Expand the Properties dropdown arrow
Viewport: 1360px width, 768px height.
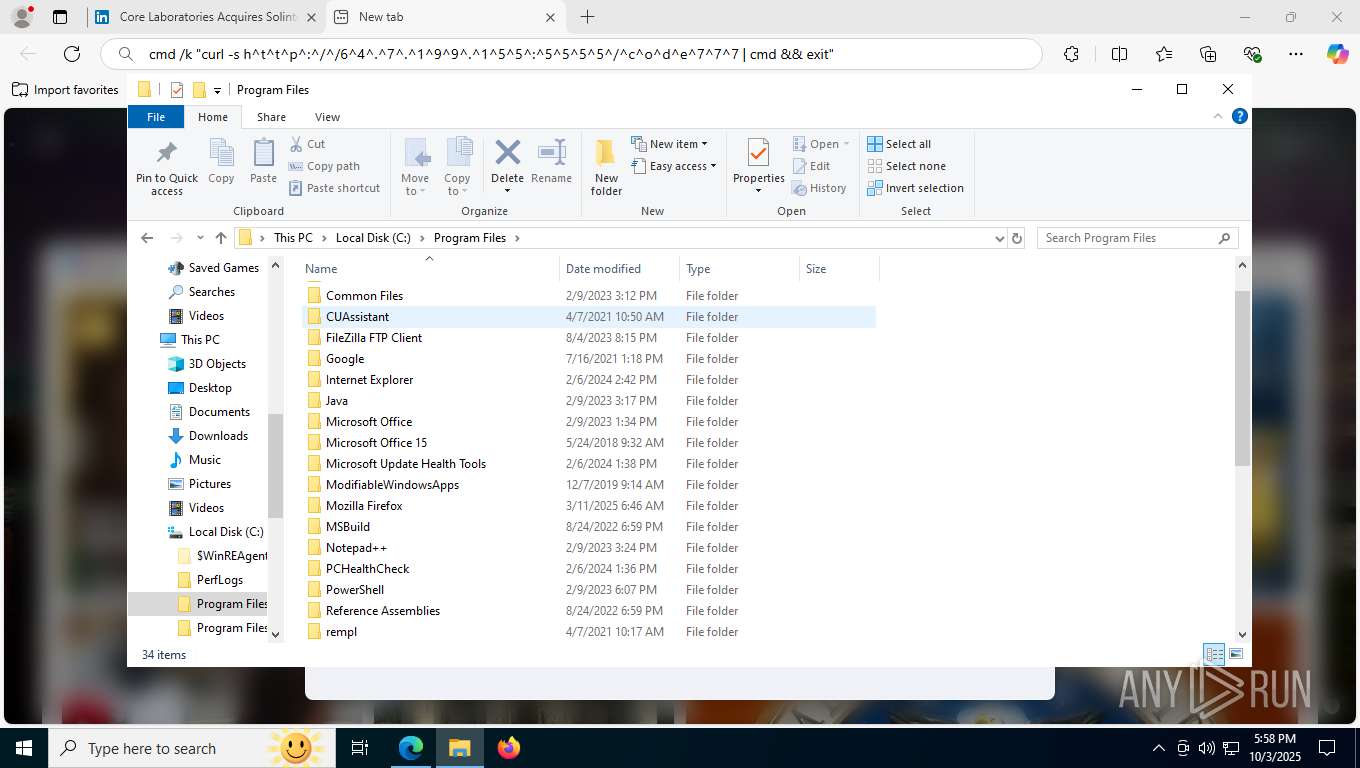758,191
